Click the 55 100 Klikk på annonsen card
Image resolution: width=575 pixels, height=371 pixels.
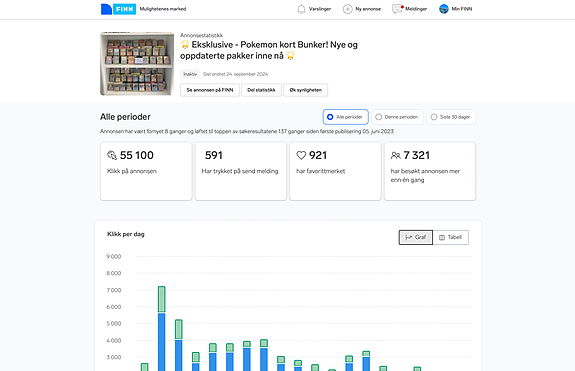click(146, 171)
